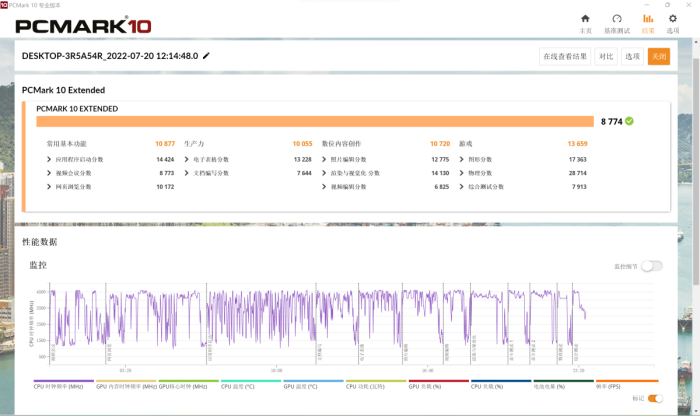Click the overall score 8 774
Image resolution: width=700 pixels, height=416 pixels.
[x=611, y=121]
